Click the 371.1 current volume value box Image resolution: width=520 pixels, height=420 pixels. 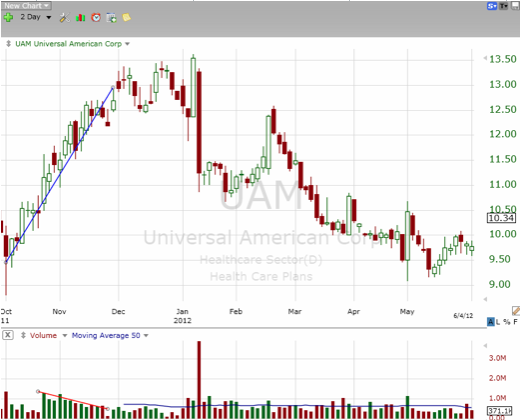click(500, 410)
